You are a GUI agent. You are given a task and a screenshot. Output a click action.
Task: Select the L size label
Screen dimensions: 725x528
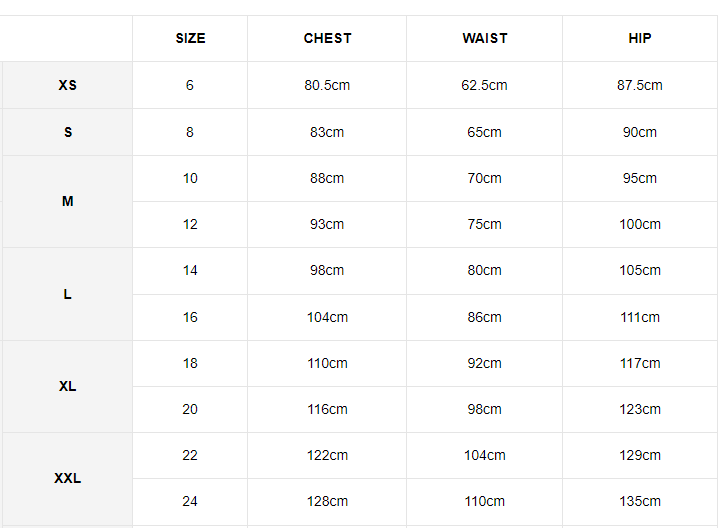pos(67,294)
